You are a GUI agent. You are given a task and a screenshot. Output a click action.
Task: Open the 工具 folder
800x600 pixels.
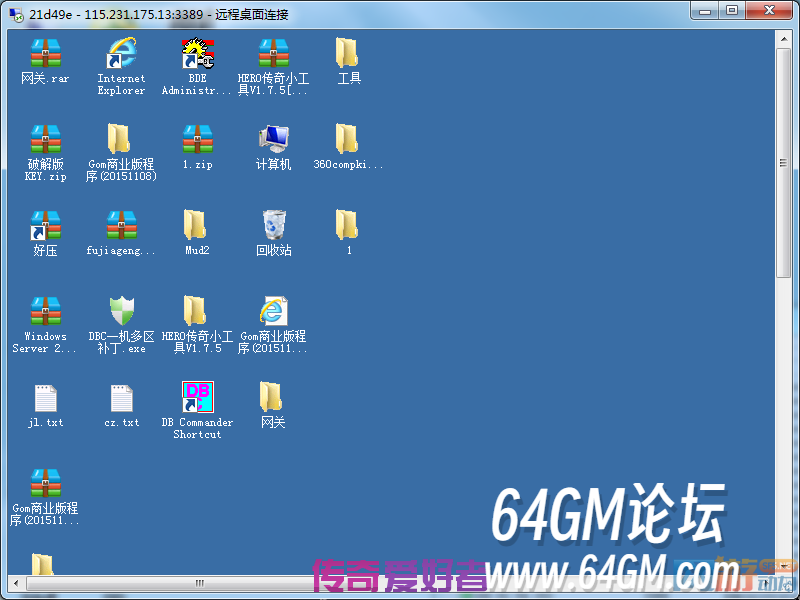pyautogui.click(x=347, y=53)
